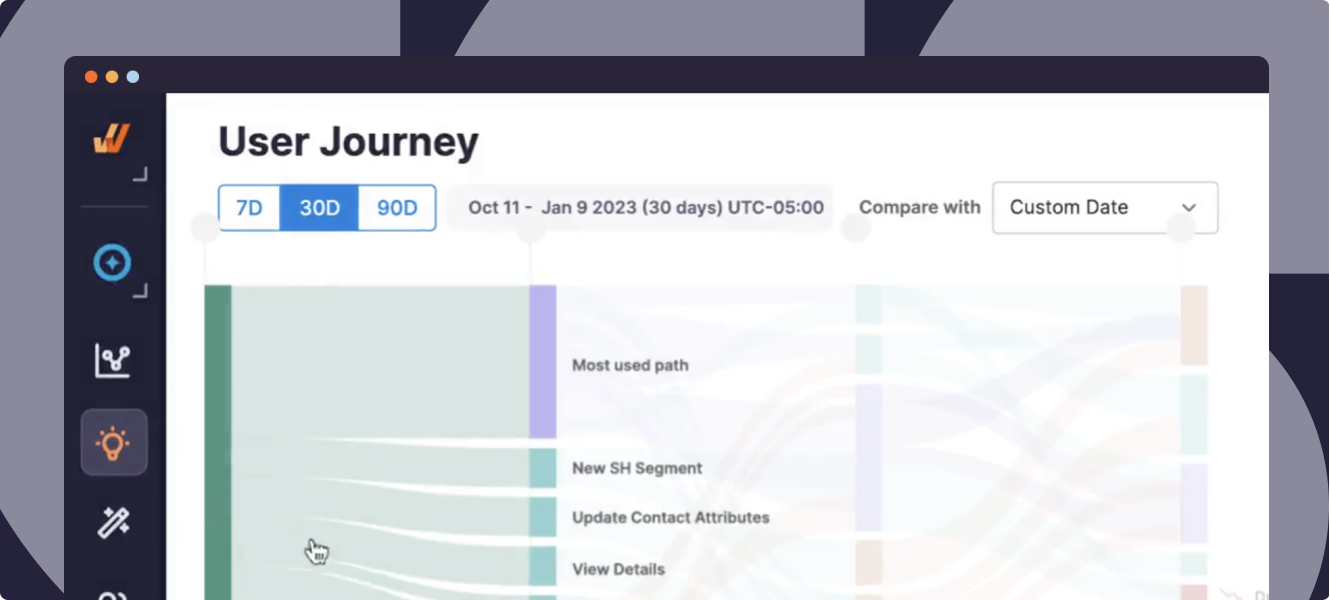The width and height of the screenshot is (1330, 600).
Task: Switch the date range to 7D
Action: [249, 208]
